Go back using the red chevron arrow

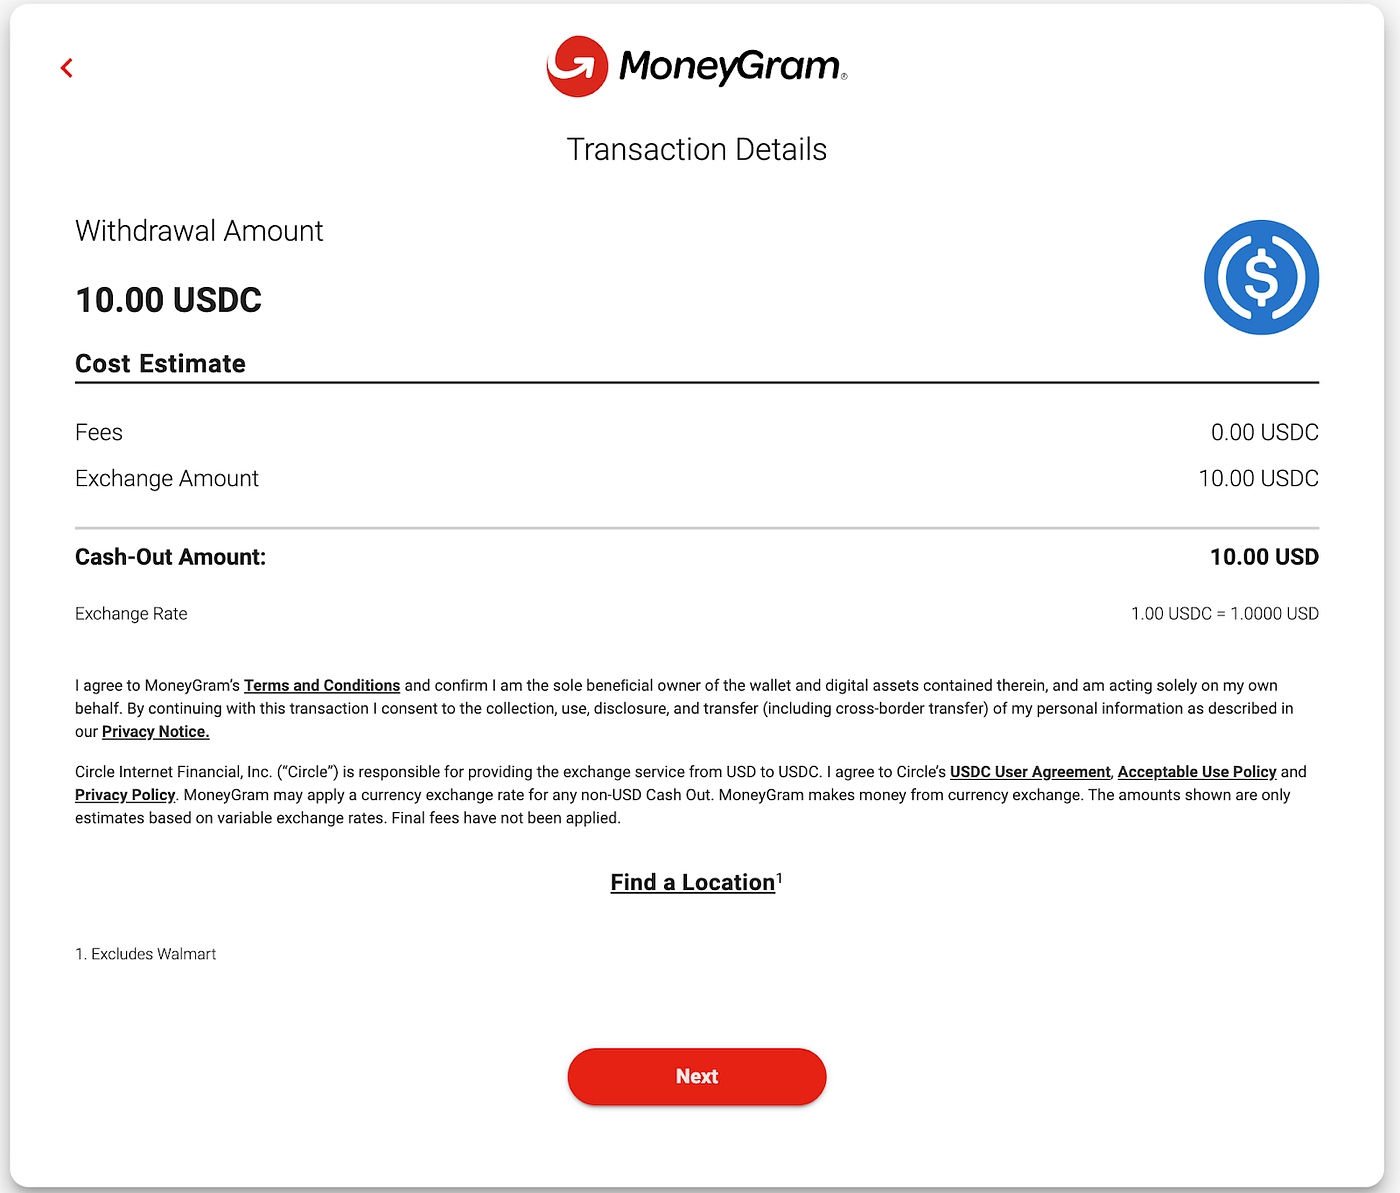[66, 68]
